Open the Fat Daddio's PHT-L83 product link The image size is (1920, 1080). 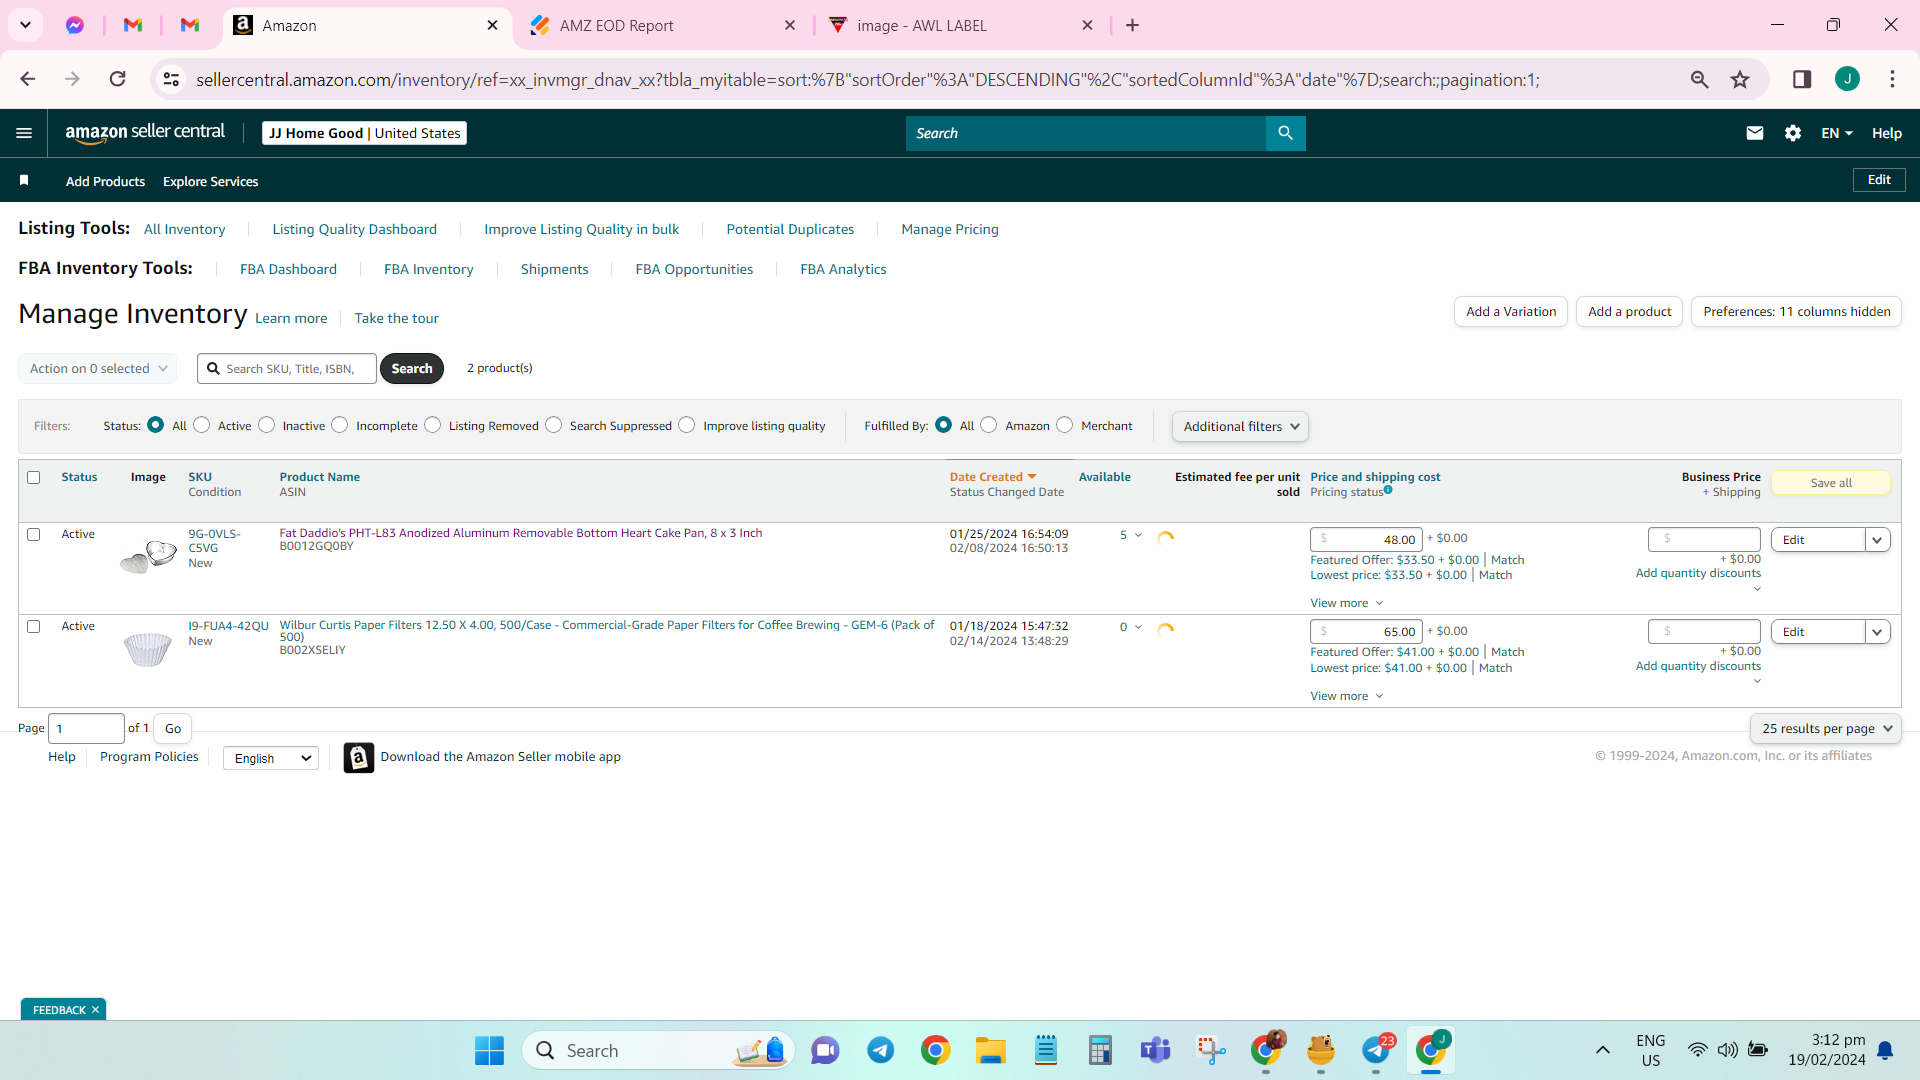pos(520,533)
